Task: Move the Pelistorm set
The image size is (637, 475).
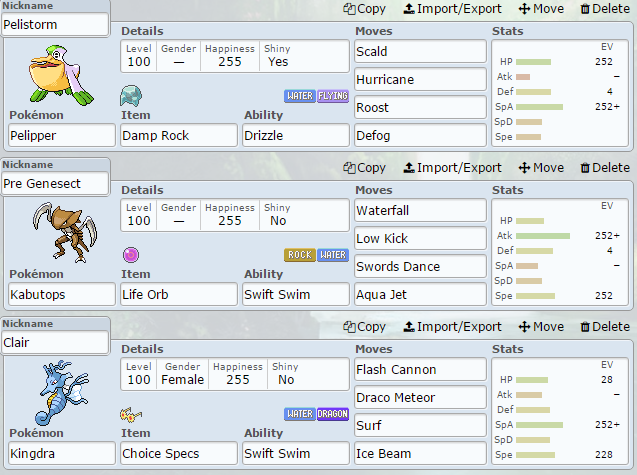Action: click(541, 9)
